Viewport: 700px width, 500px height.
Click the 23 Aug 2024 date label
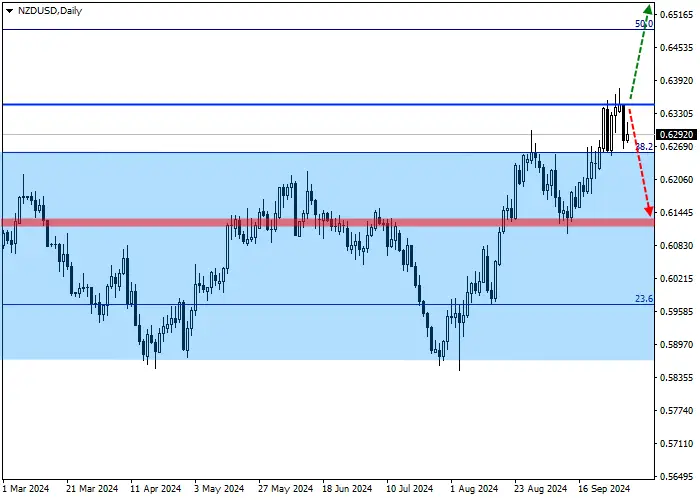541,488
